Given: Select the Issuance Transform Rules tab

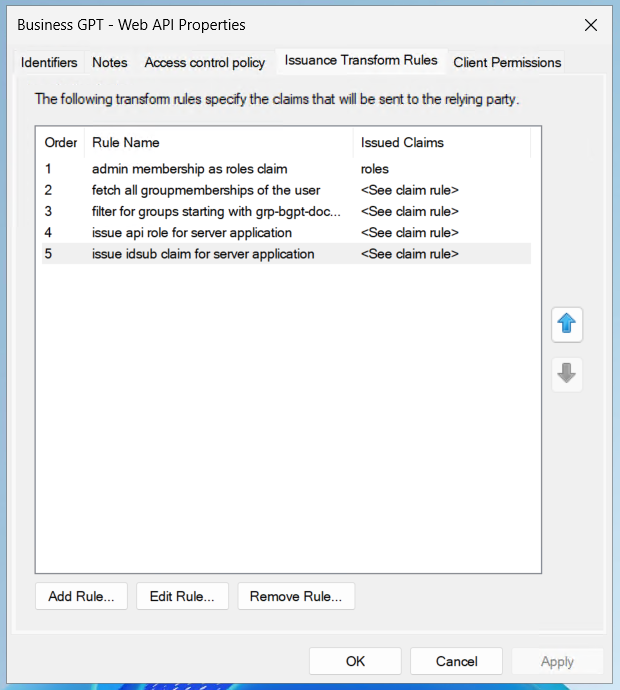Looking at the screenshot, I should click(361, 60).
